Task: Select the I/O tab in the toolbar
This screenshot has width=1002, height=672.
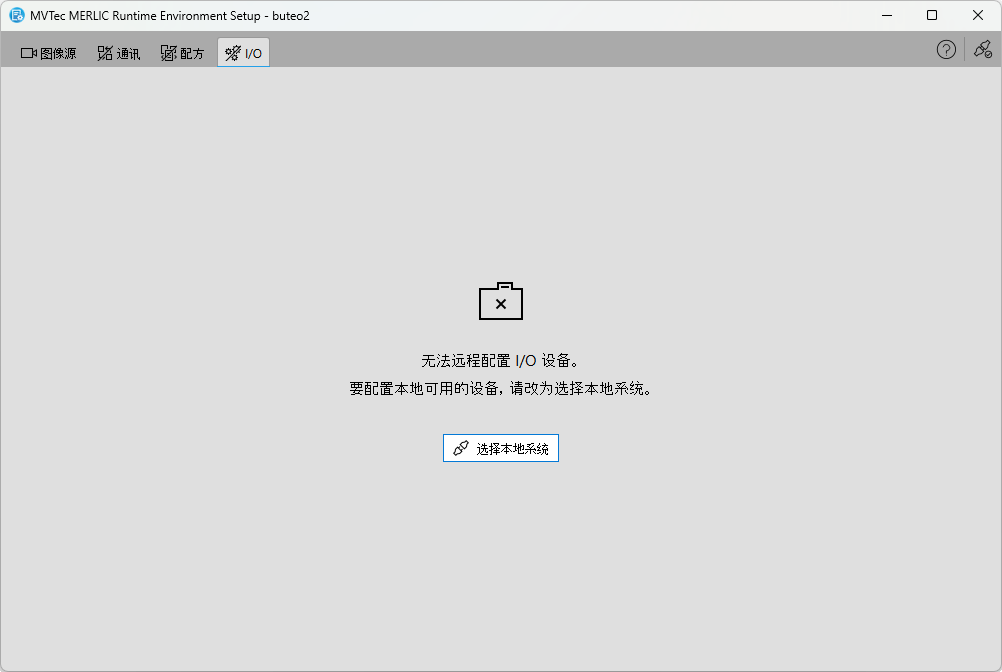Action: click(x=243, y=52)
